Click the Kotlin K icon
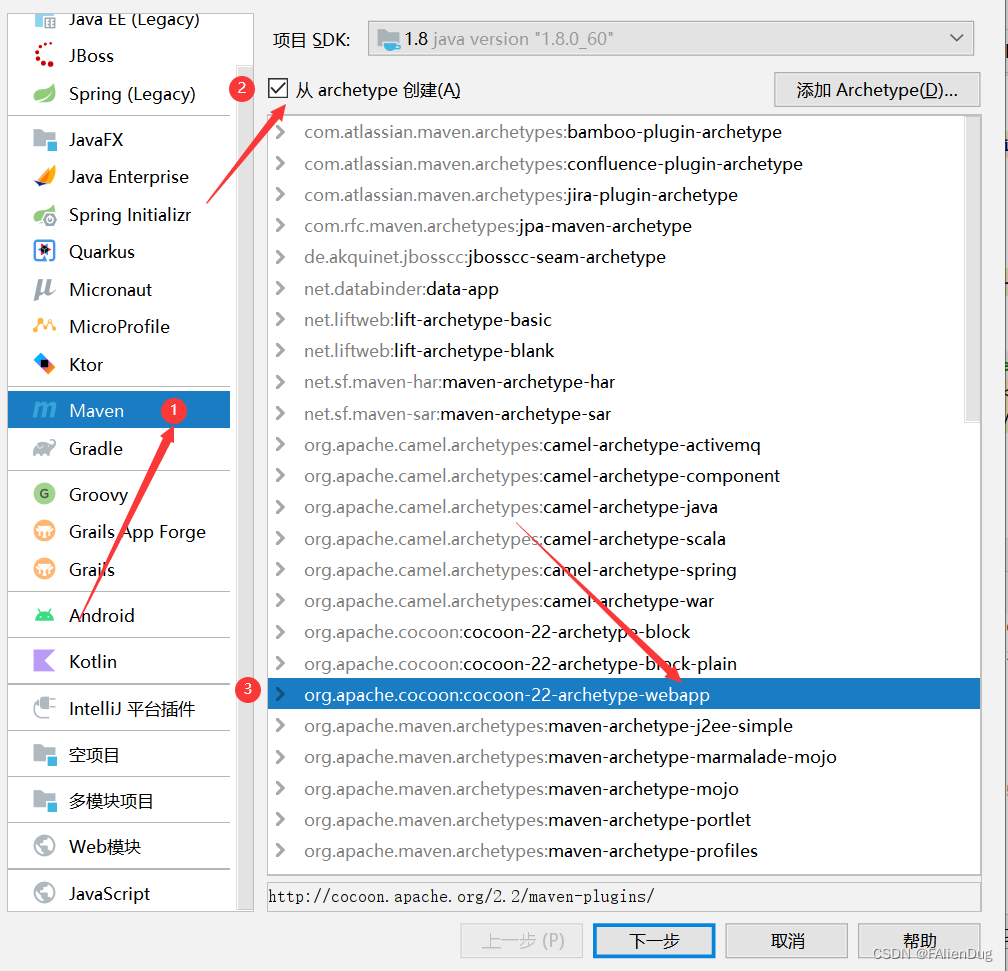Screen dimensions: 1008x971 pyautogui.click(x=44, y=661)
